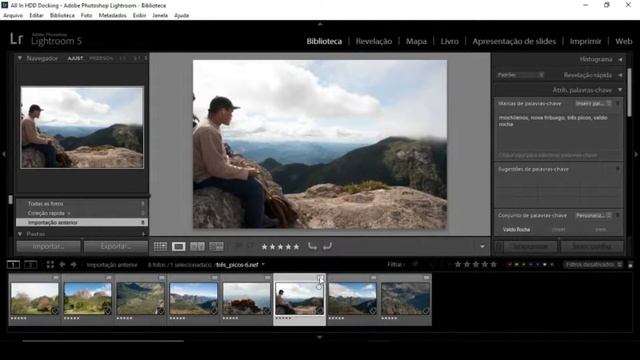Select last filmstrip thumbnail
The width and height of the screenshot is (640, 360).
pyautogui.click(x=405, y=299)
